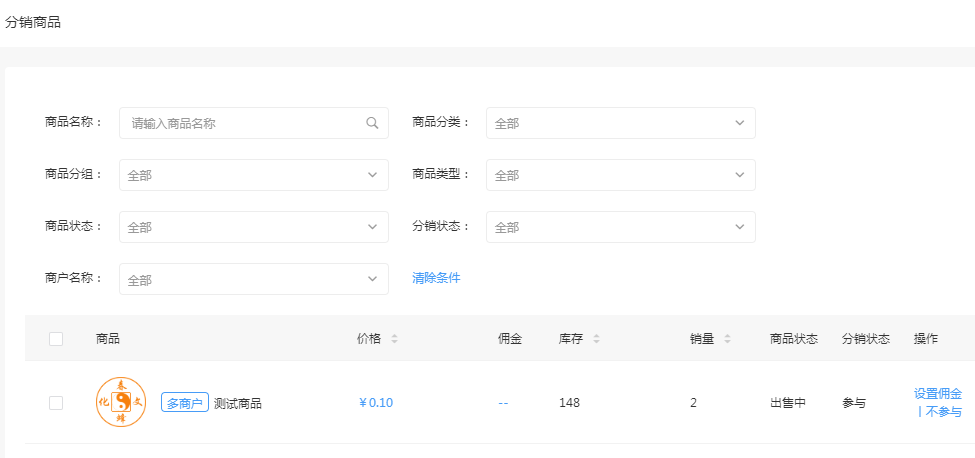Click 不参与 in the operation column

(942, 412)
